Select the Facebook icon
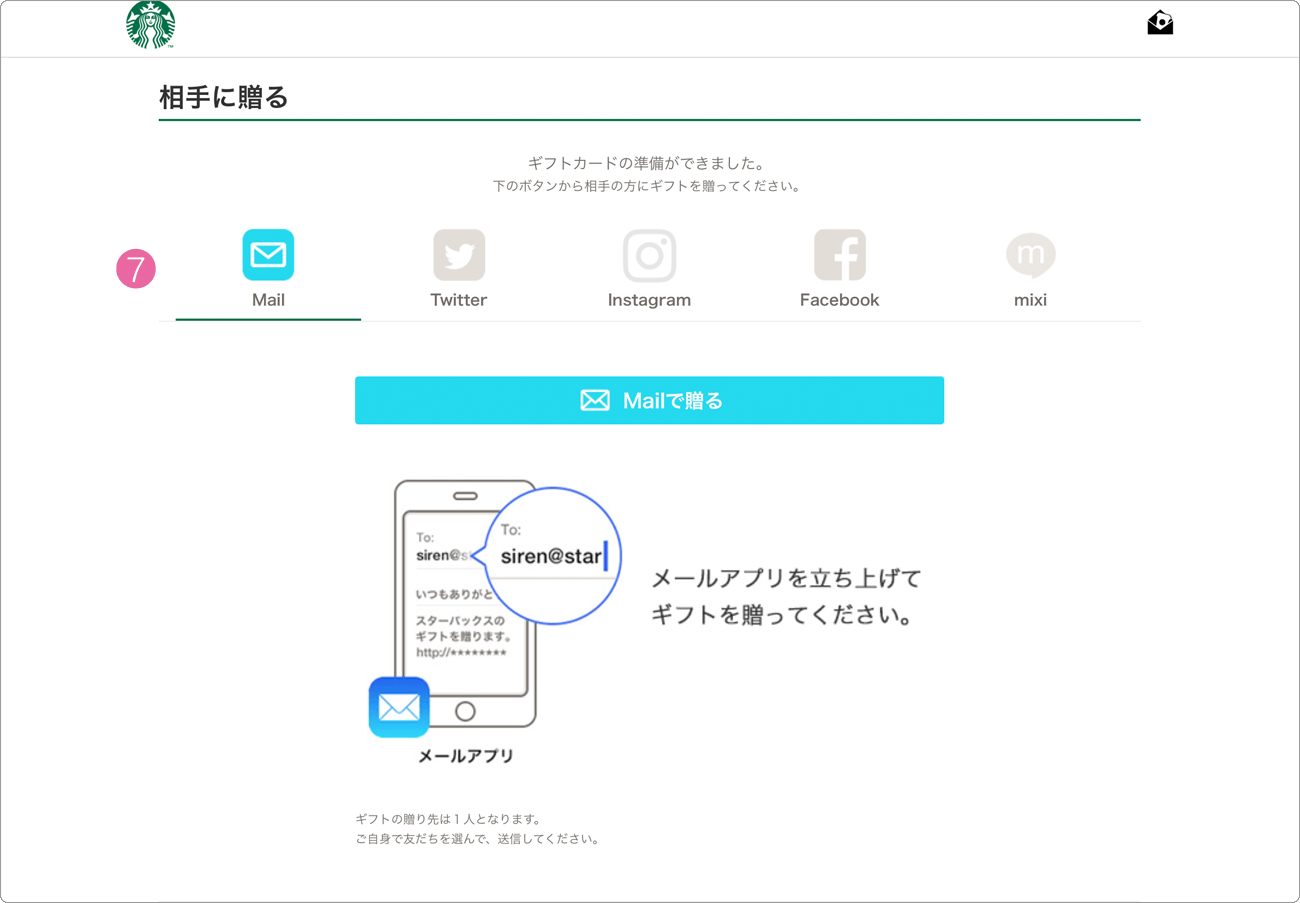 click(840, 255)
